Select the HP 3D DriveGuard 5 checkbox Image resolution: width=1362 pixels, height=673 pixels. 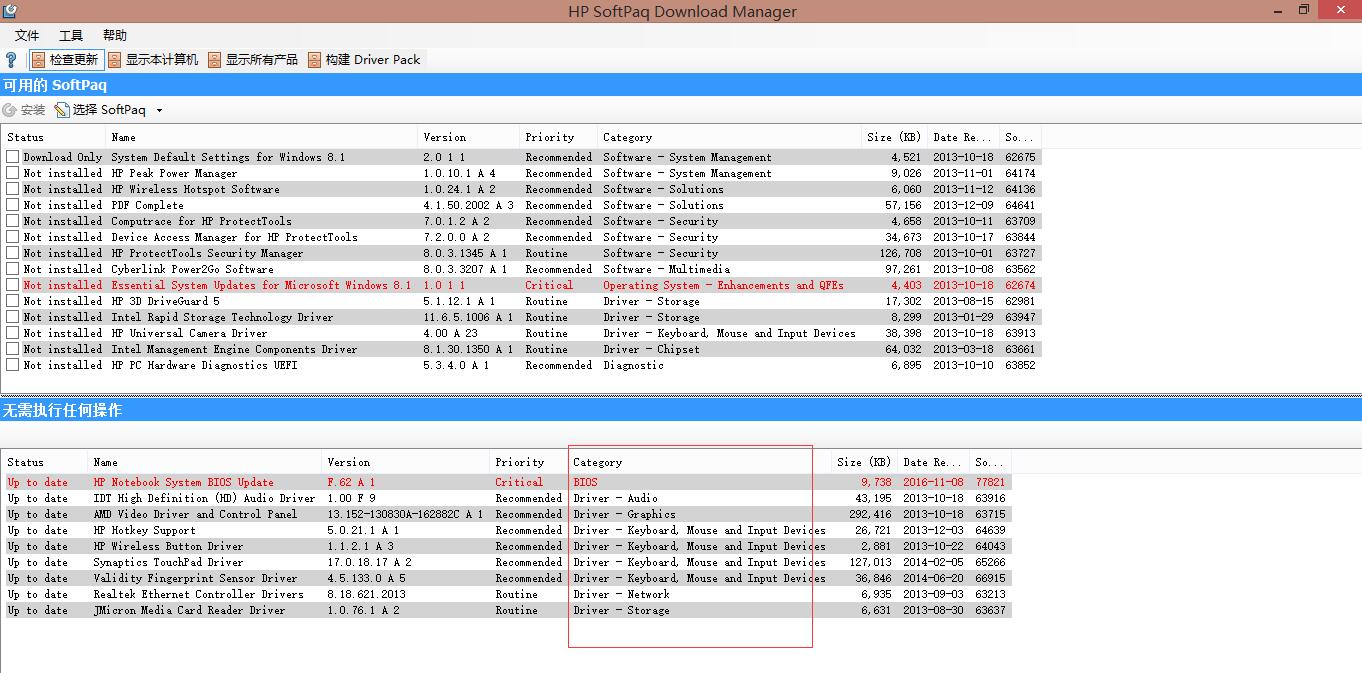(13, 301)
